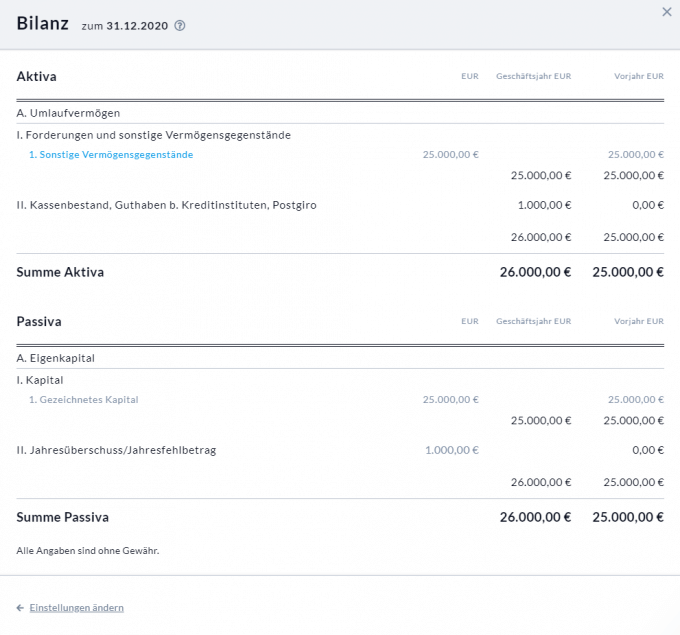Click the back arrow before Einstellungen ändern
The image size is (680, 635).
20,608
